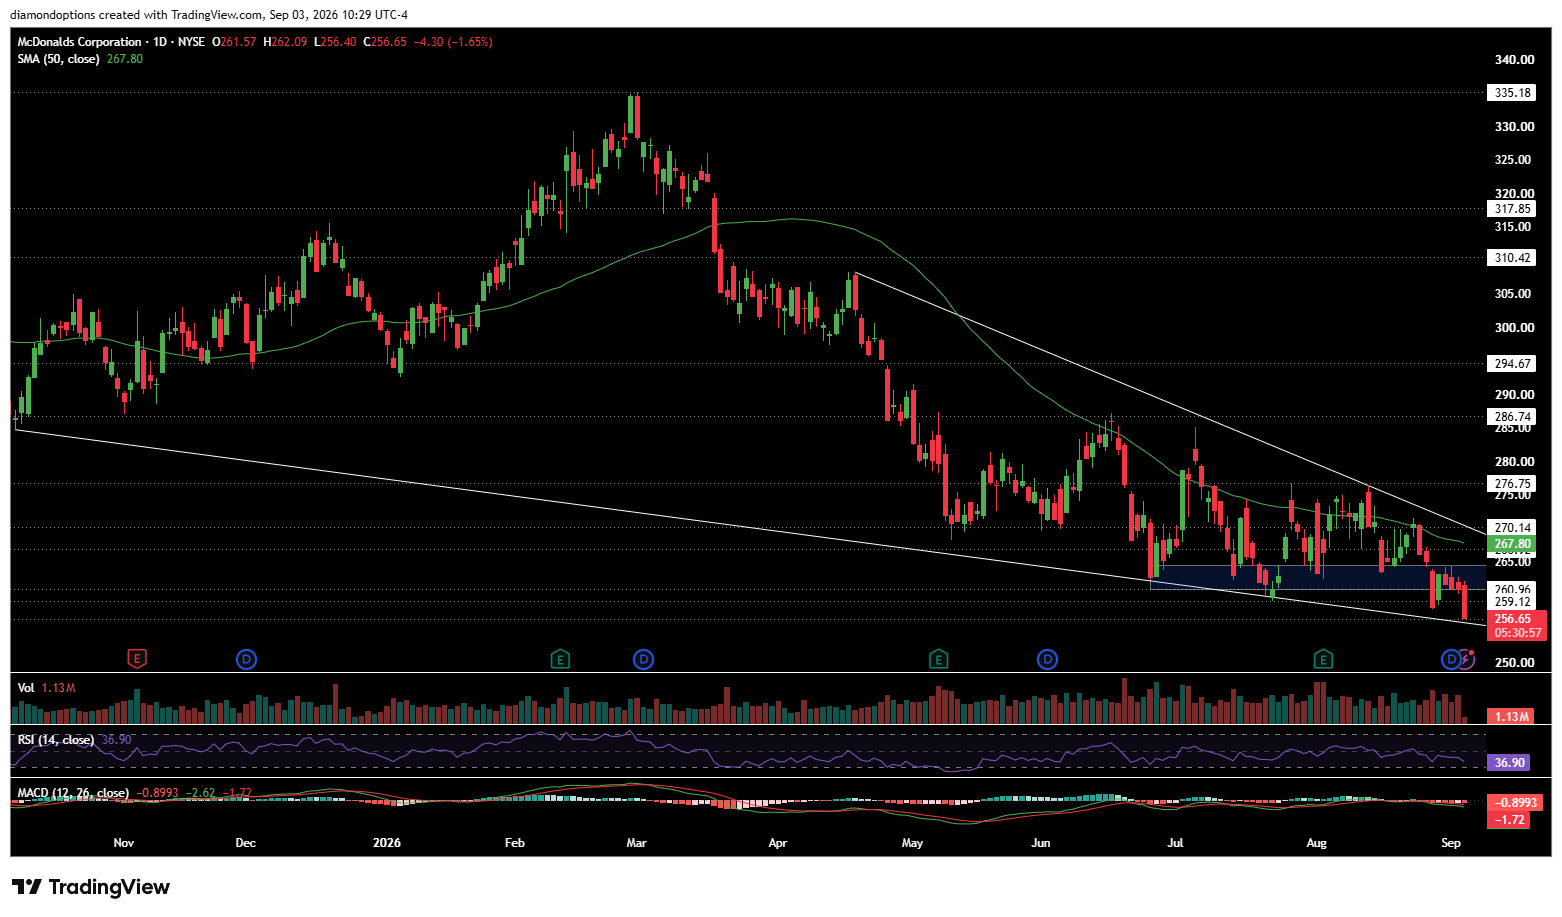
Task: Select the 330.00 price axis label
Action: [x=1514, y=127]
